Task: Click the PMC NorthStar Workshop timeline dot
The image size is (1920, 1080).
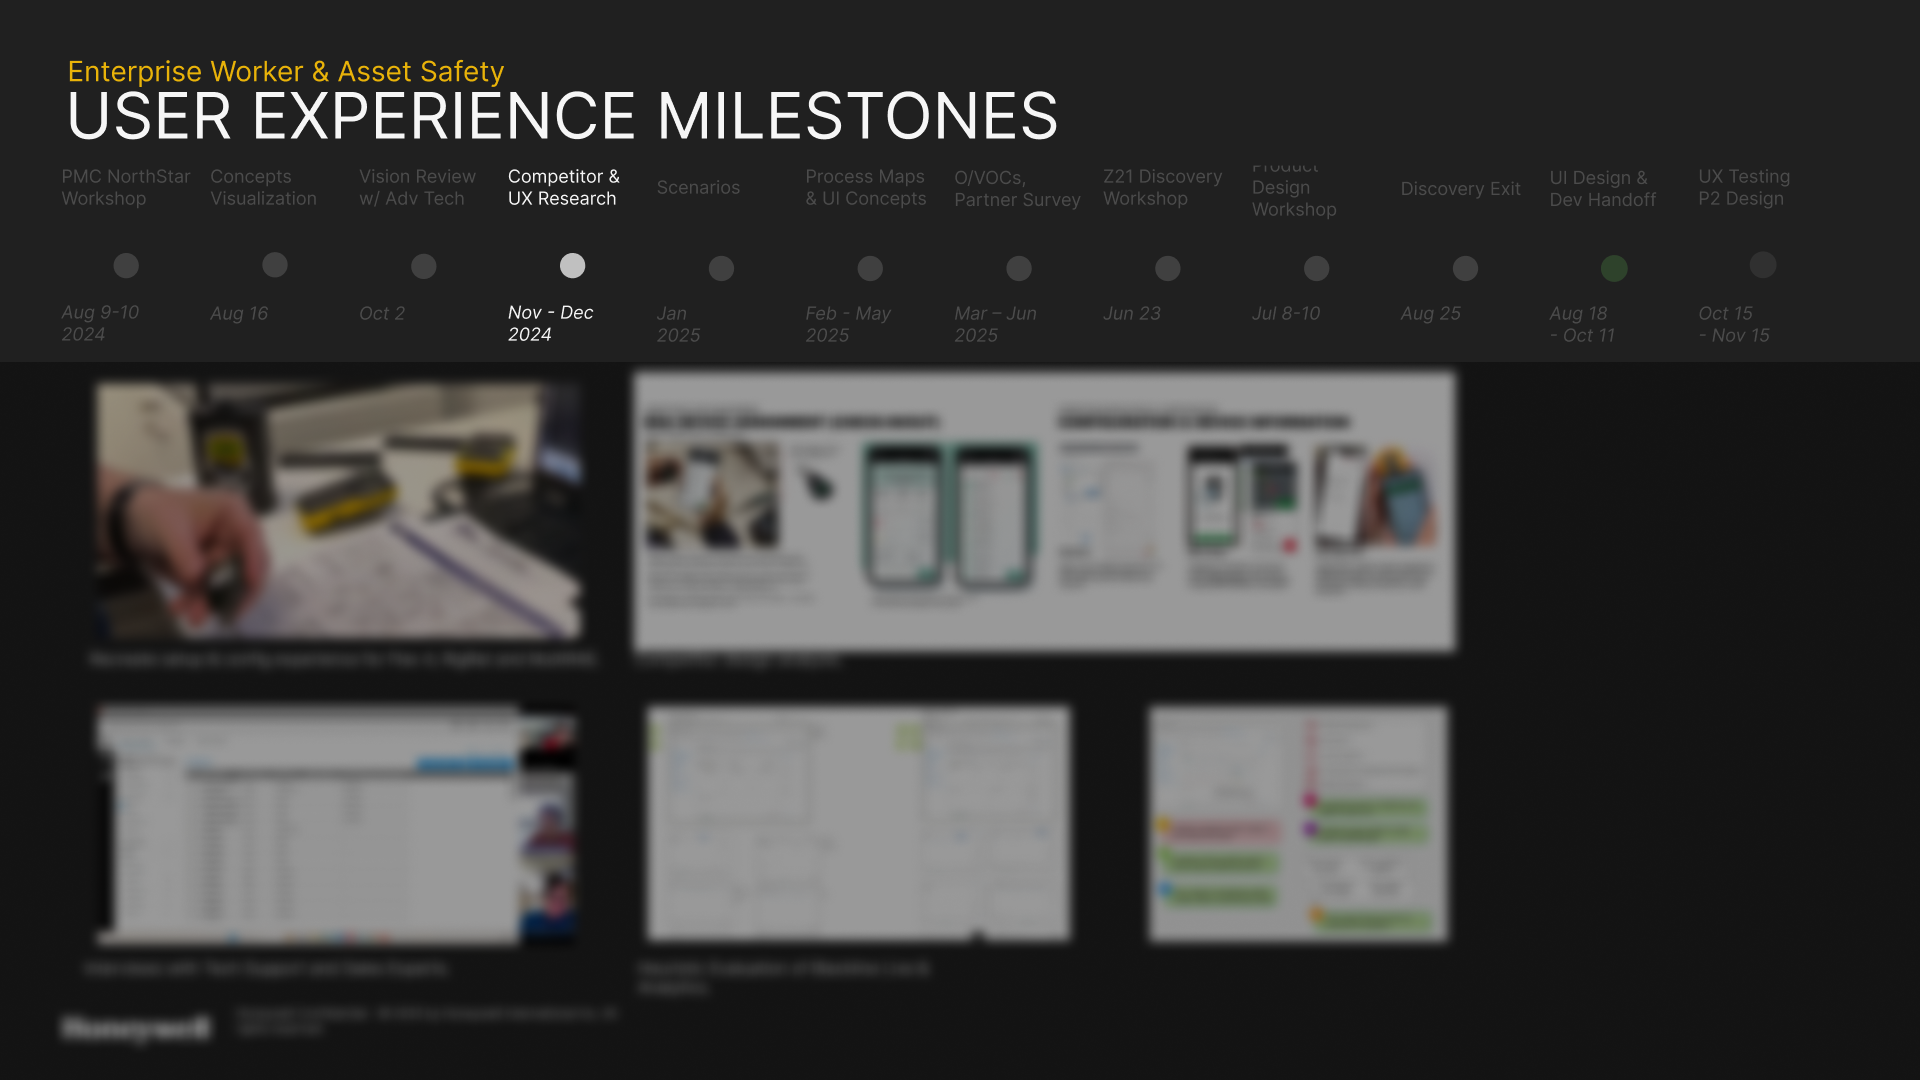Action: (126, 266)
